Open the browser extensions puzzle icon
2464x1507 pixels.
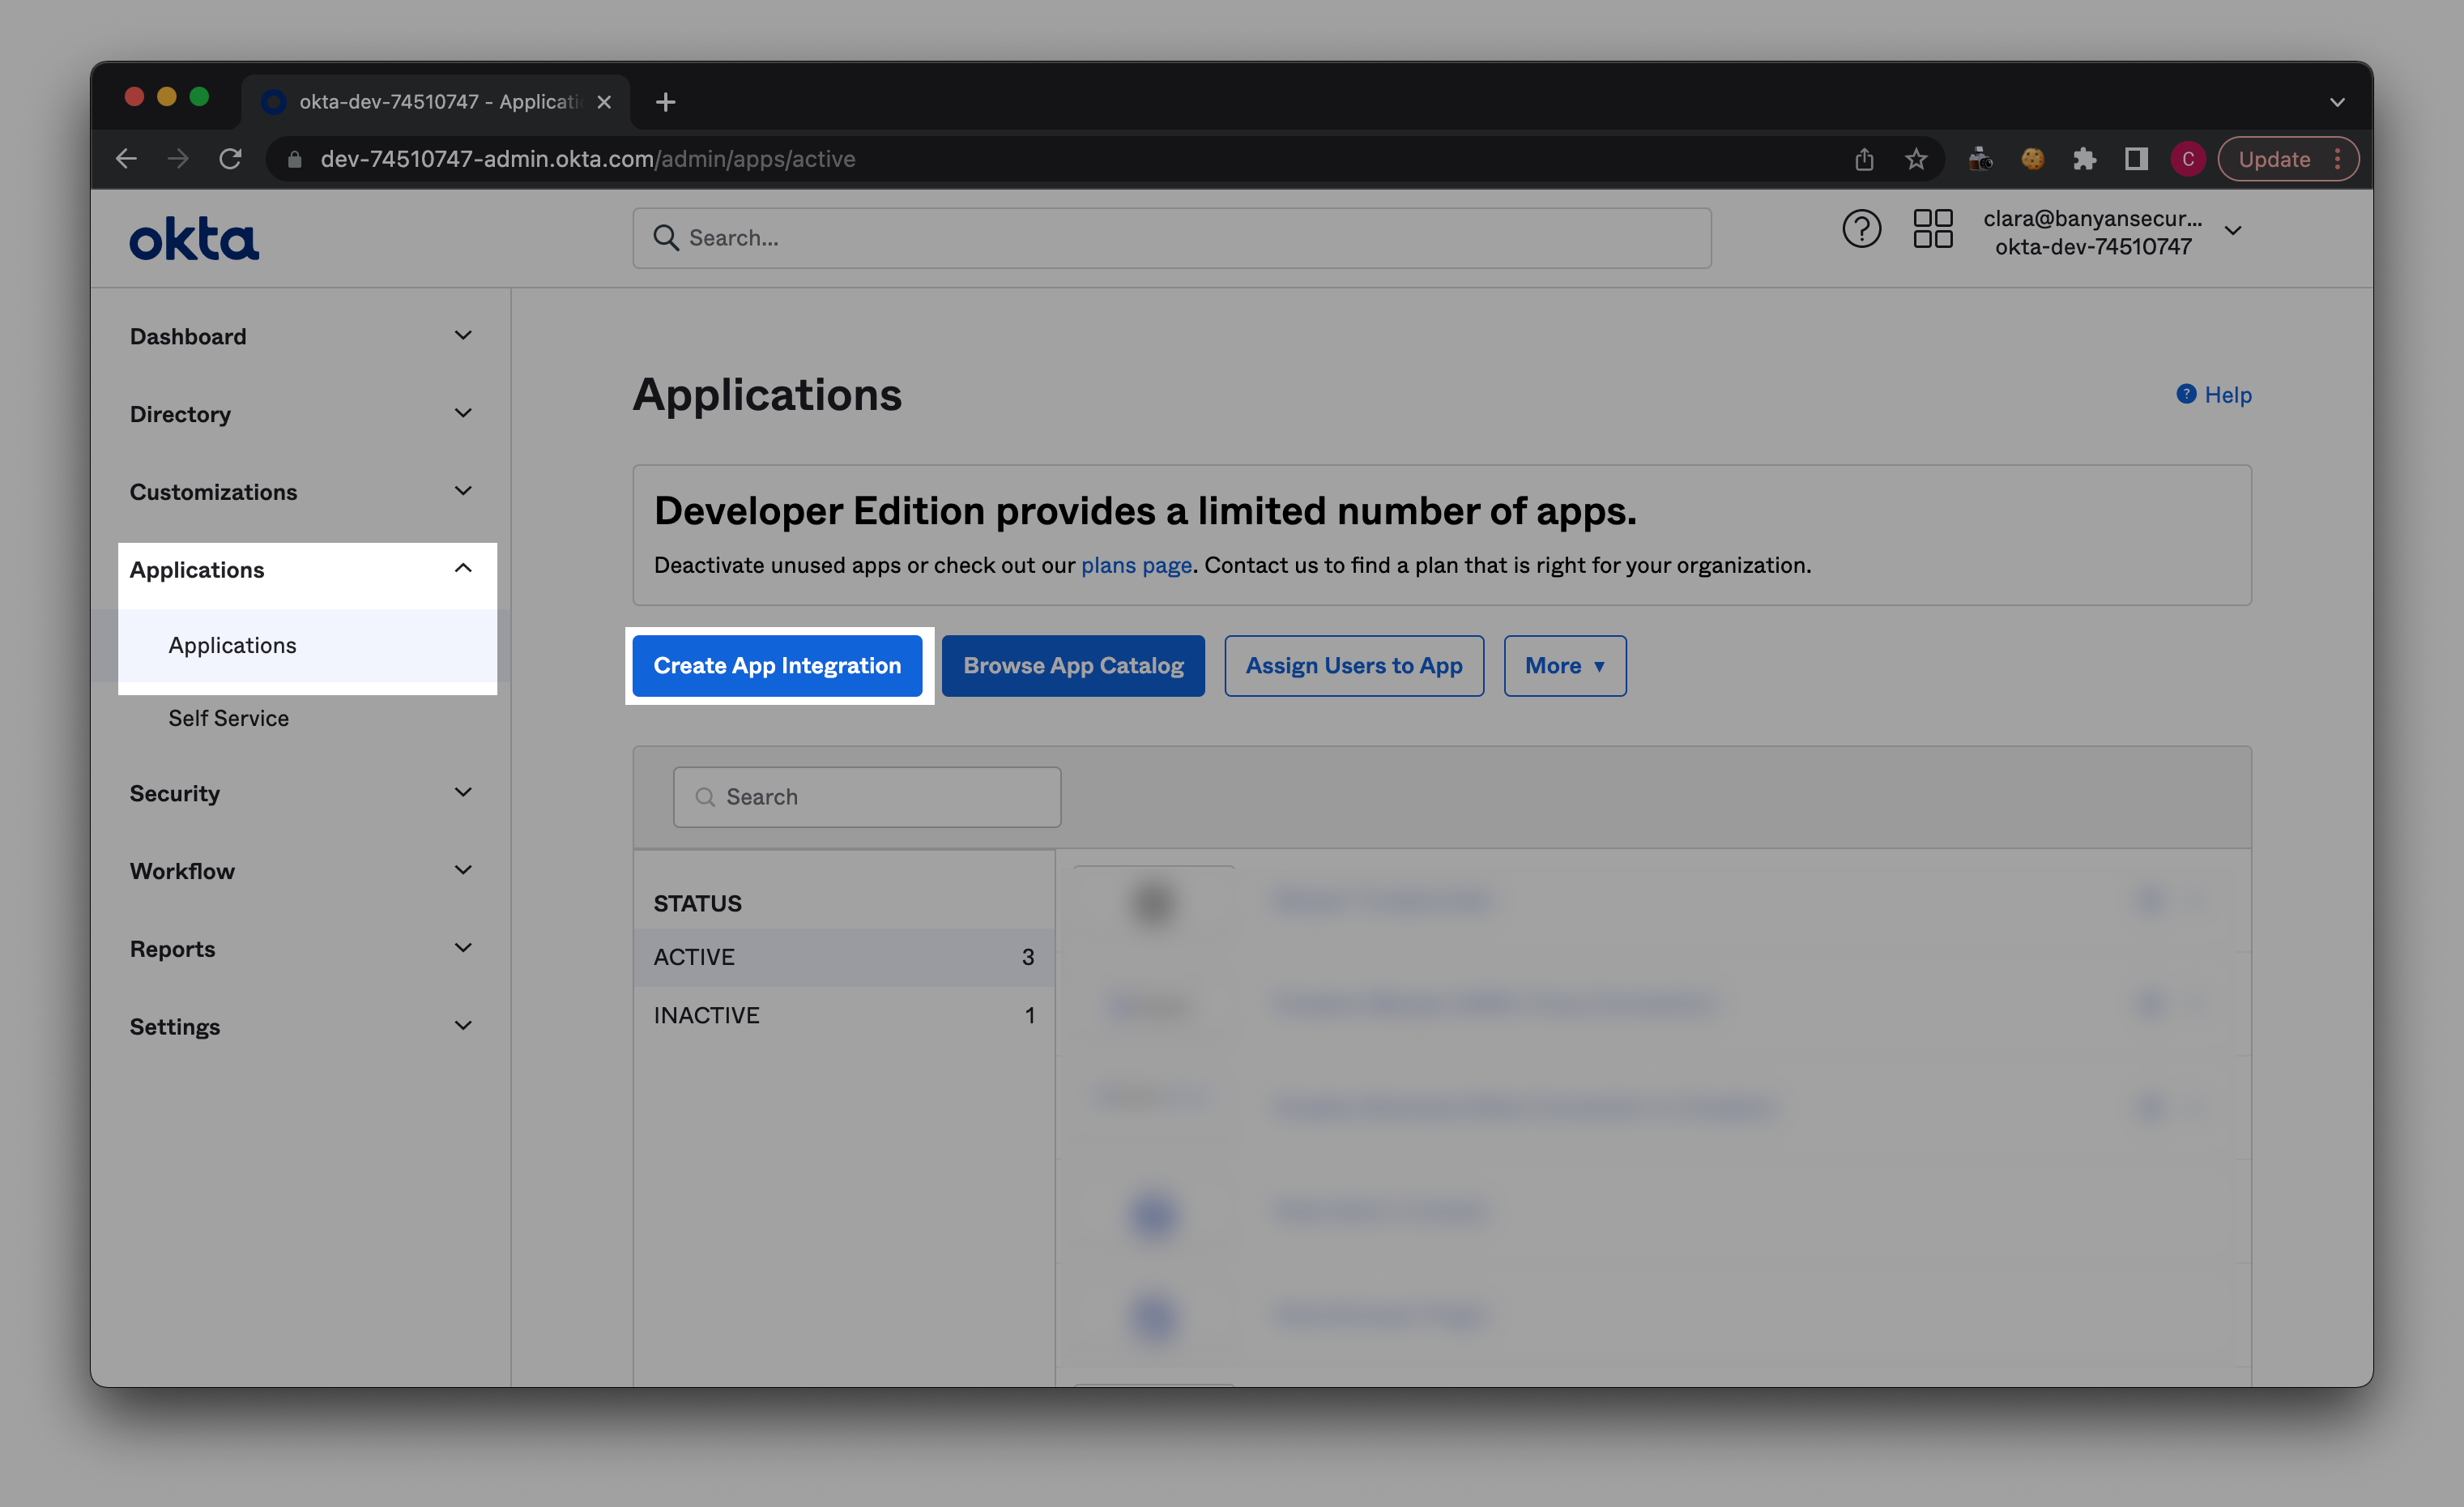[2084, 159]
